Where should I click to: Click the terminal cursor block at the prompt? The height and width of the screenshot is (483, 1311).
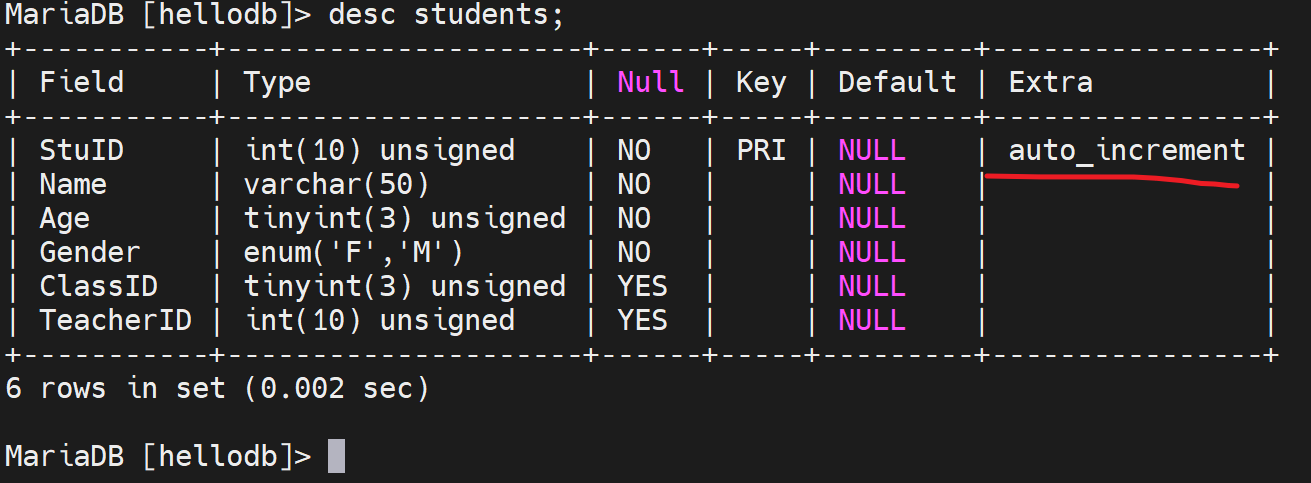(336, 456)
